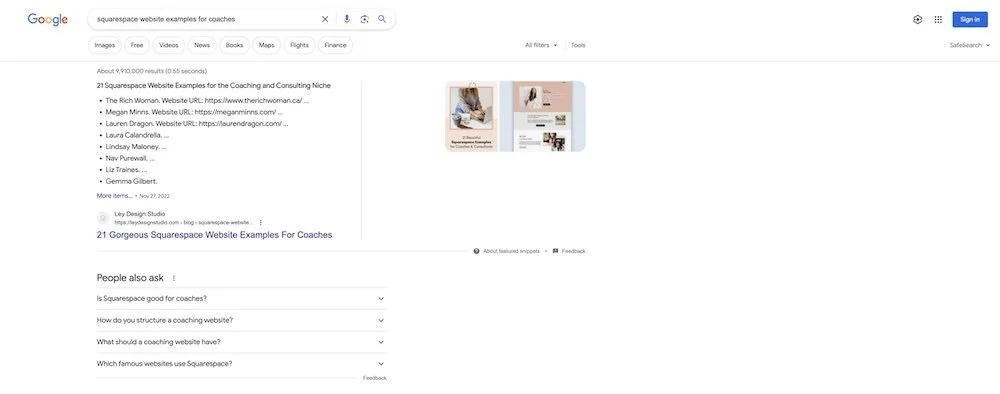Click inside the search query field
The image size is (1000, 394).
pos(204,19)
